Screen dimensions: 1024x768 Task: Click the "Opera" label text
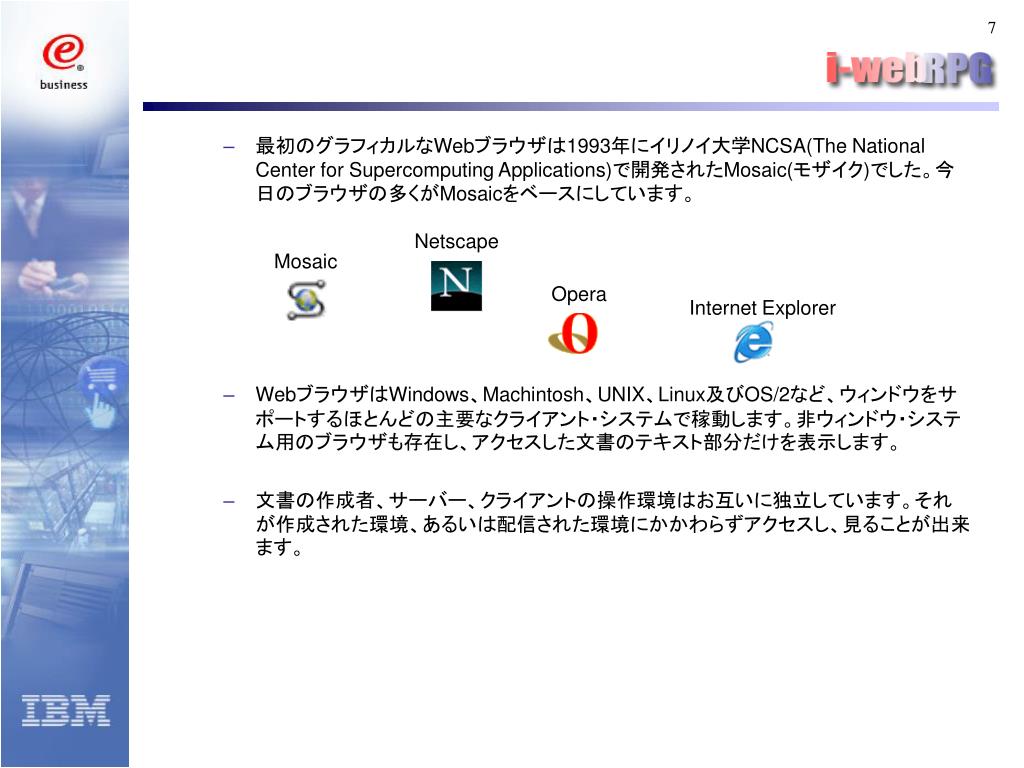[579, 295]
